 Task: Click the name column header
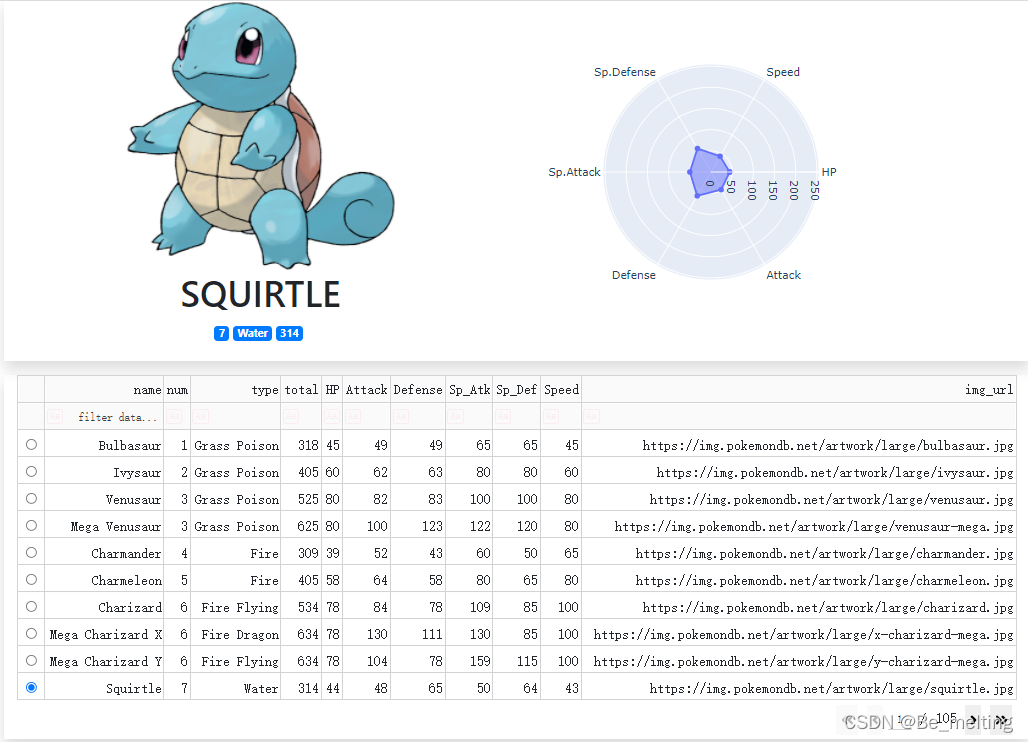click(x=104, y=389)
